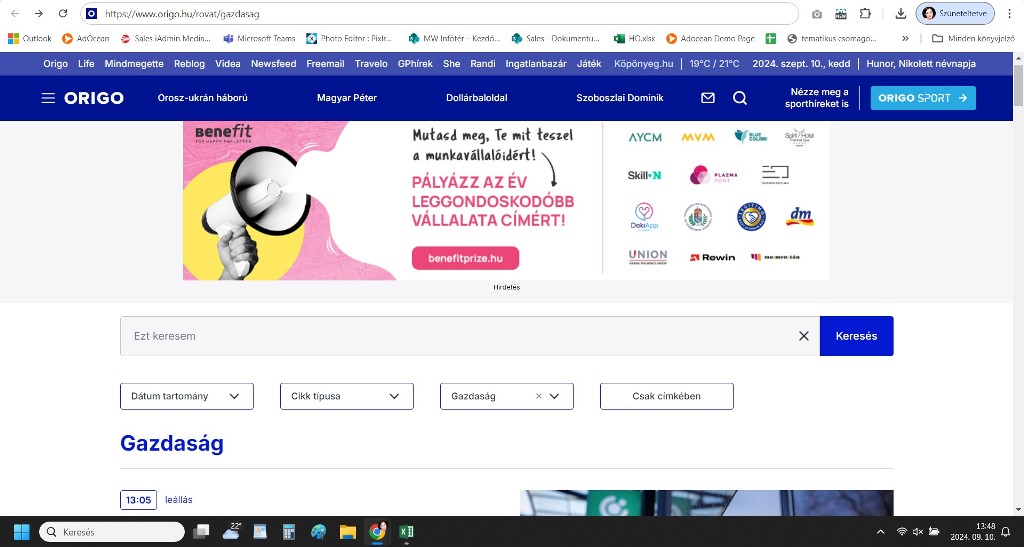Screen dimensions: 1024x547
Task: Open weather widget in taskbar
Action: pos(232,532)
